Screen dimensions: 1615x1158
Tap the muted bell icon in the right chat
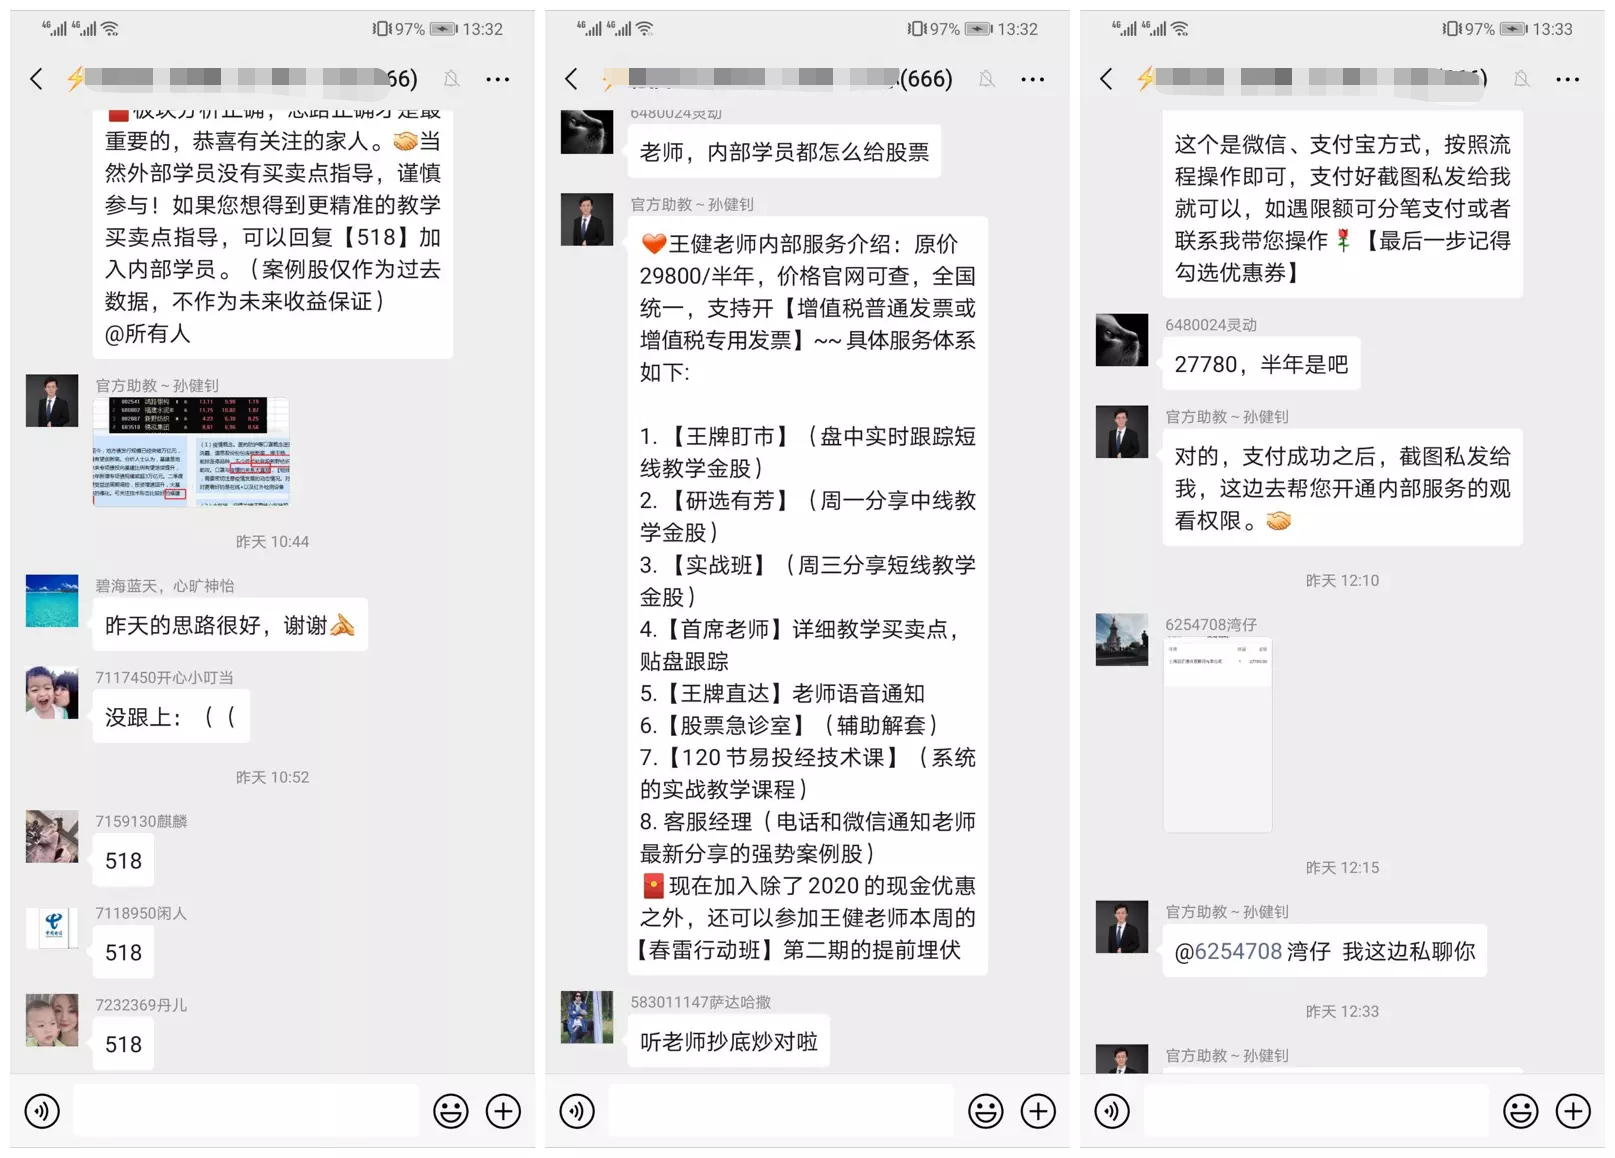point(1521,79)
